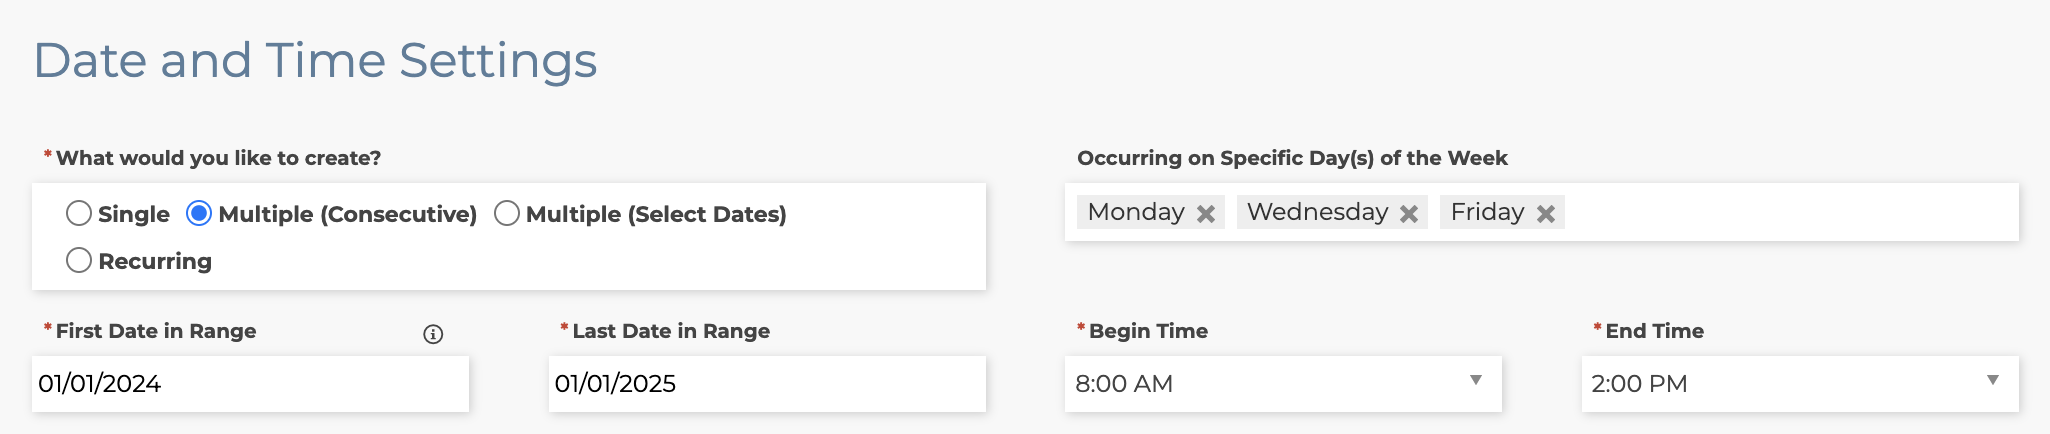Click the Last Date in Range field
This screenshot has height=434, width=2050.
[766, 384]
